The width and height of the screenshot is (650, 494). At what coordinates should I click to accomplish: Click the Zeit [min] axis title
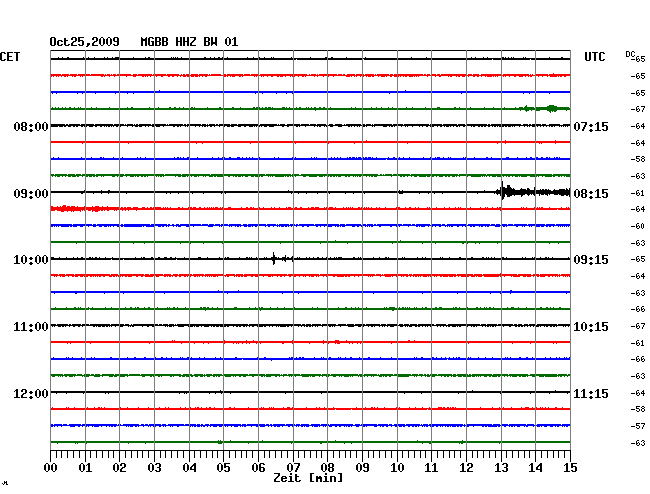click(308, 478)
